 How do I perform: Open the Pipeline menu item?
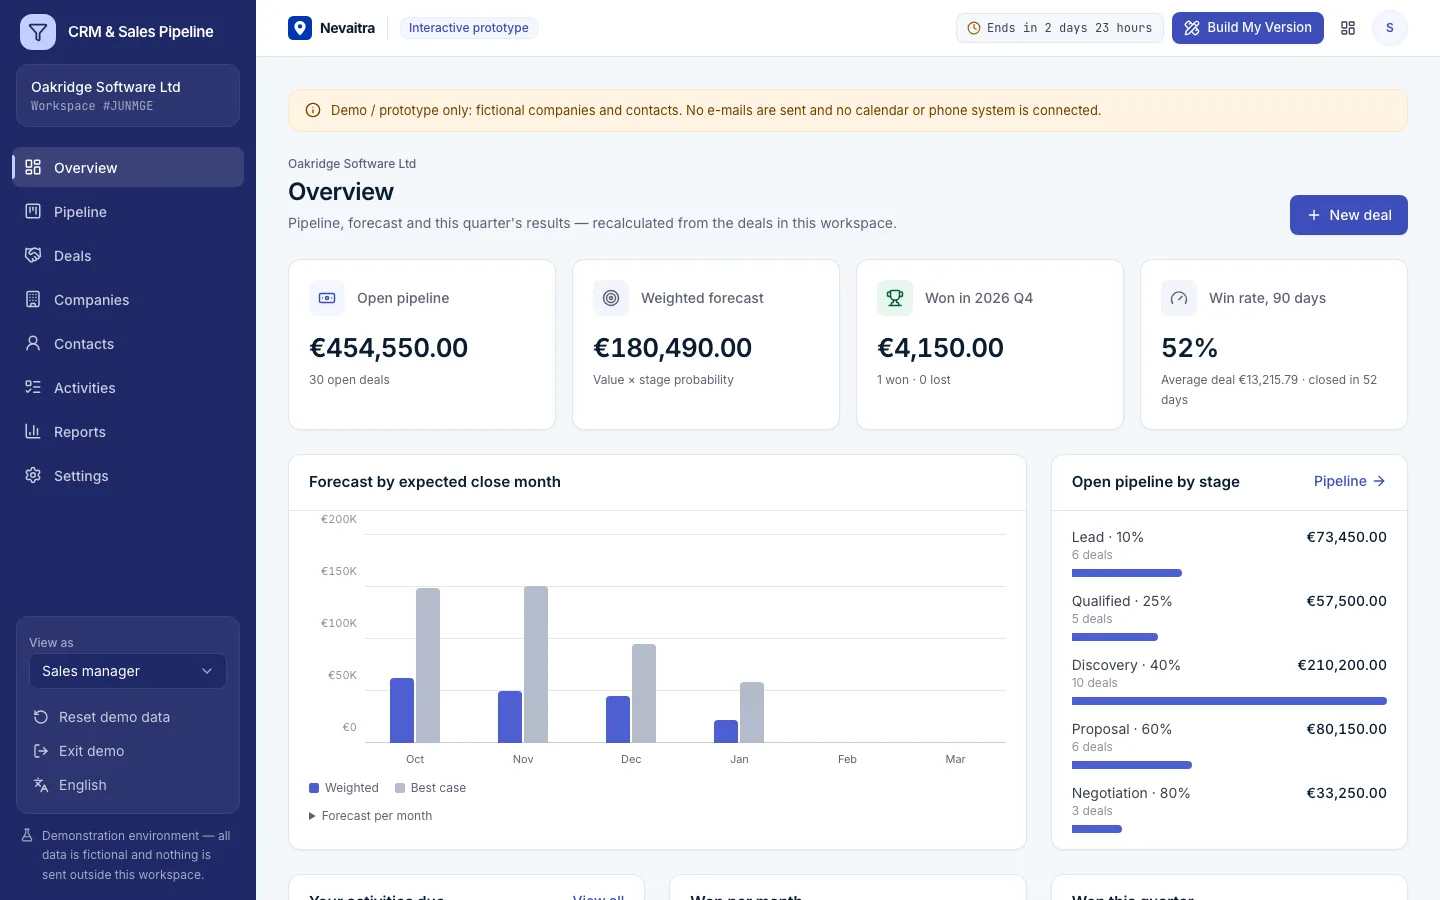[x=128, y=211]
